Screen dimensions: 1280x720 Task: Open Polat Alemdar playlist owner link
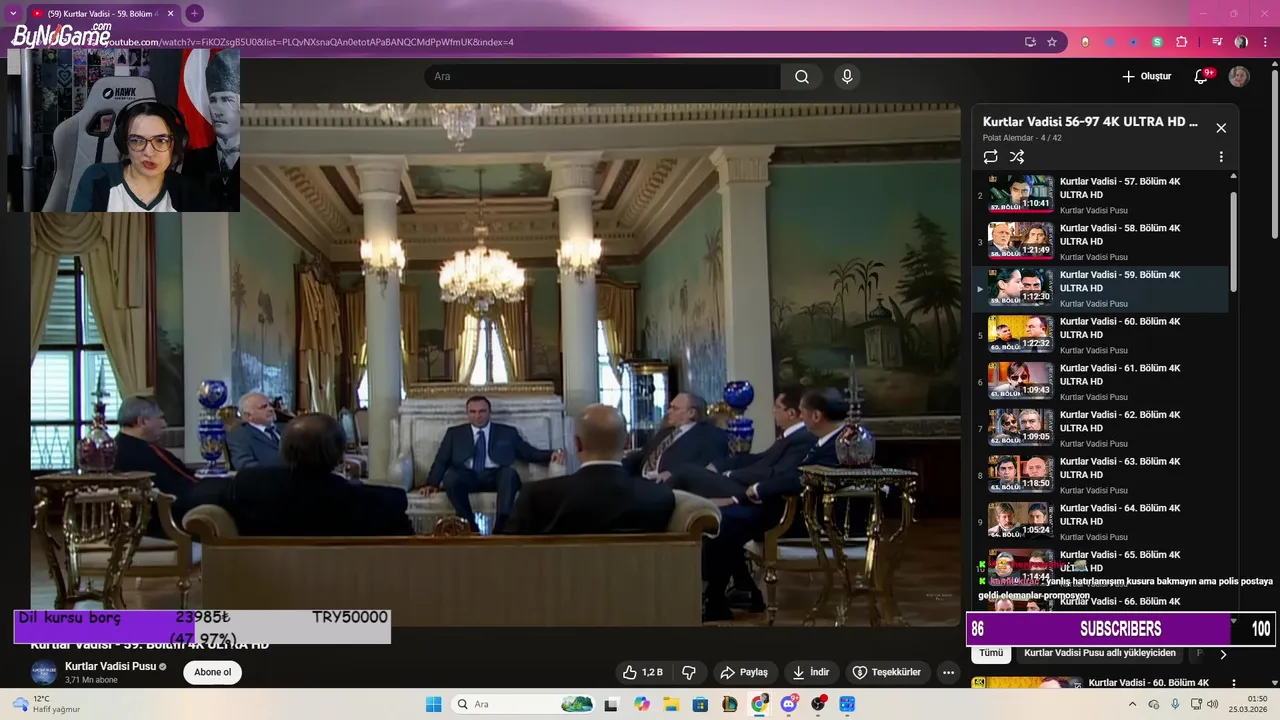1008,138
